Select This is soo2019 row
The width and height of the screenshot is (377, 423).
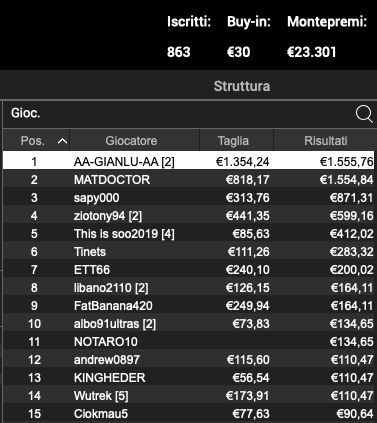190,234
